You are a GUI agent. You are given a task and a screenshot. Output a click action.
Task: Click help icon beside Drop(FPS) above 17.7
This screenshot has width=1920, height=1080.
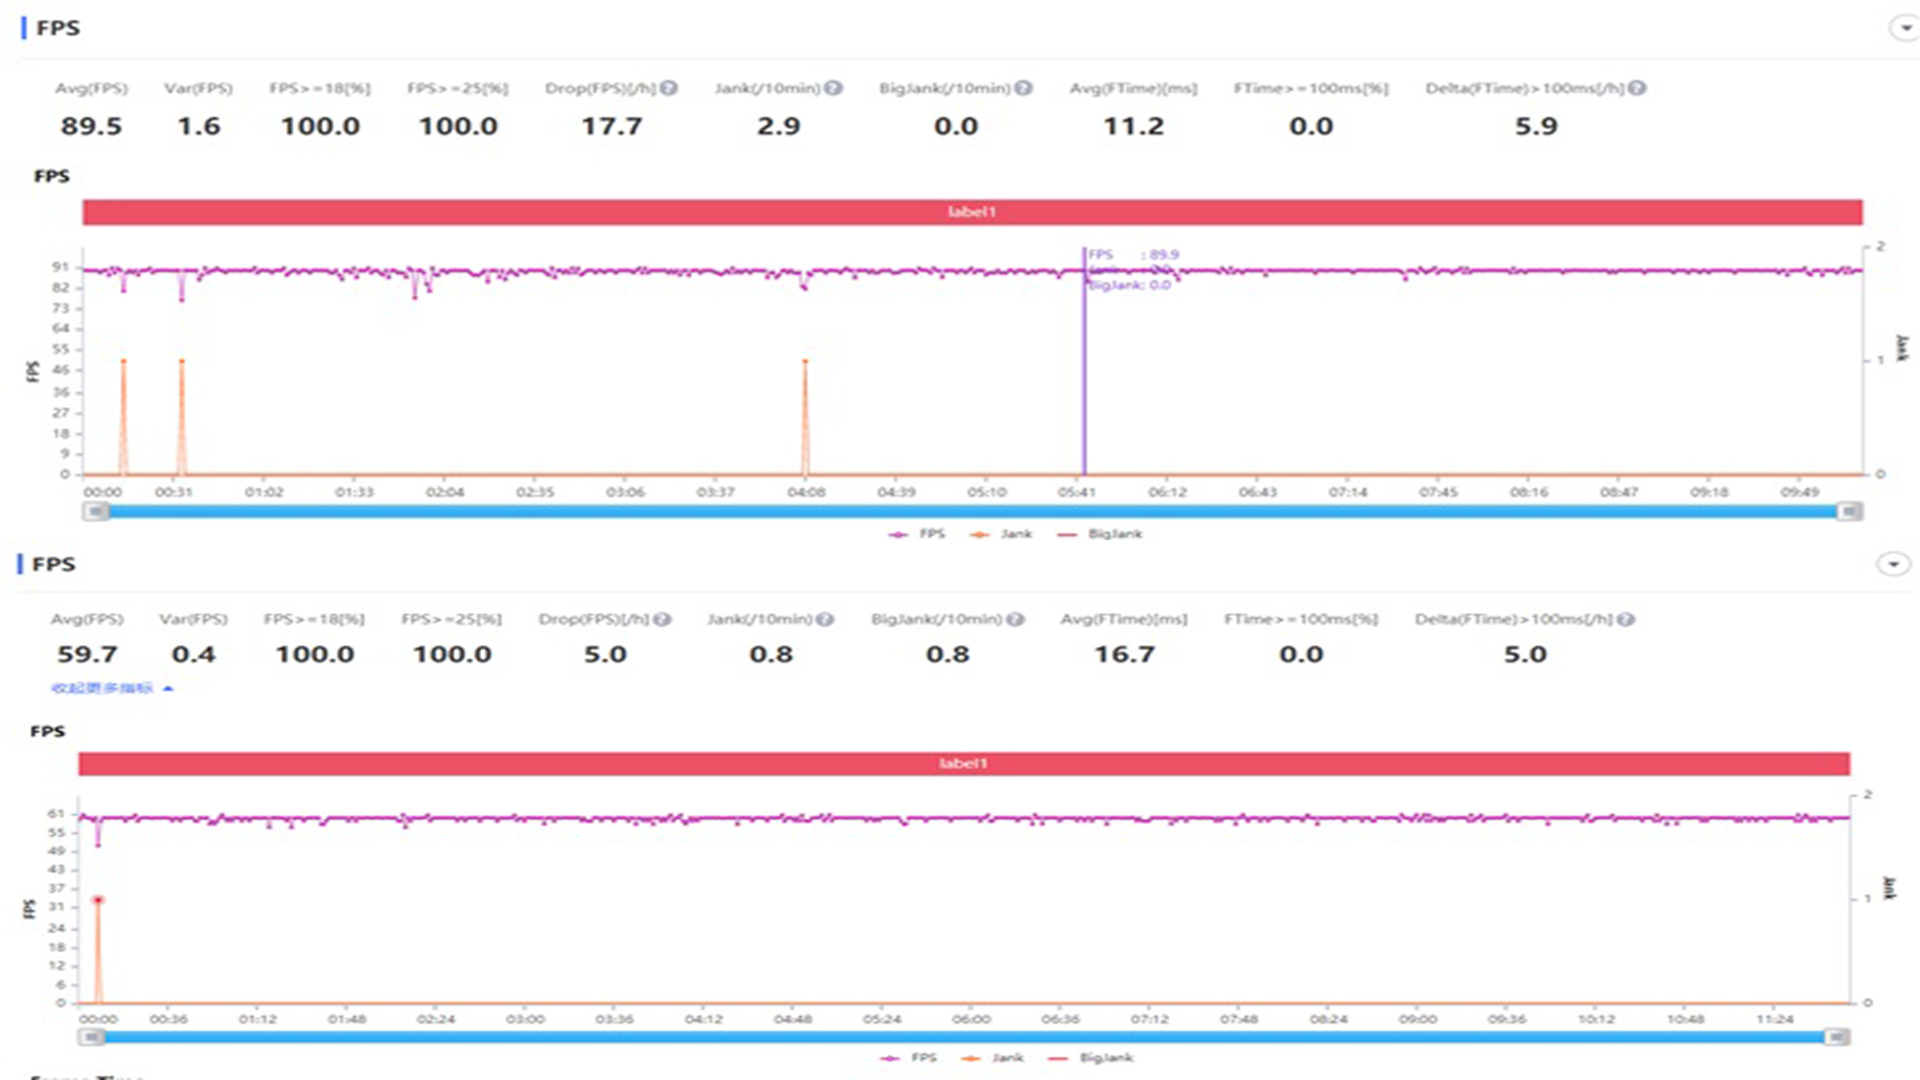pyautogui.click(x=669, y=88)
